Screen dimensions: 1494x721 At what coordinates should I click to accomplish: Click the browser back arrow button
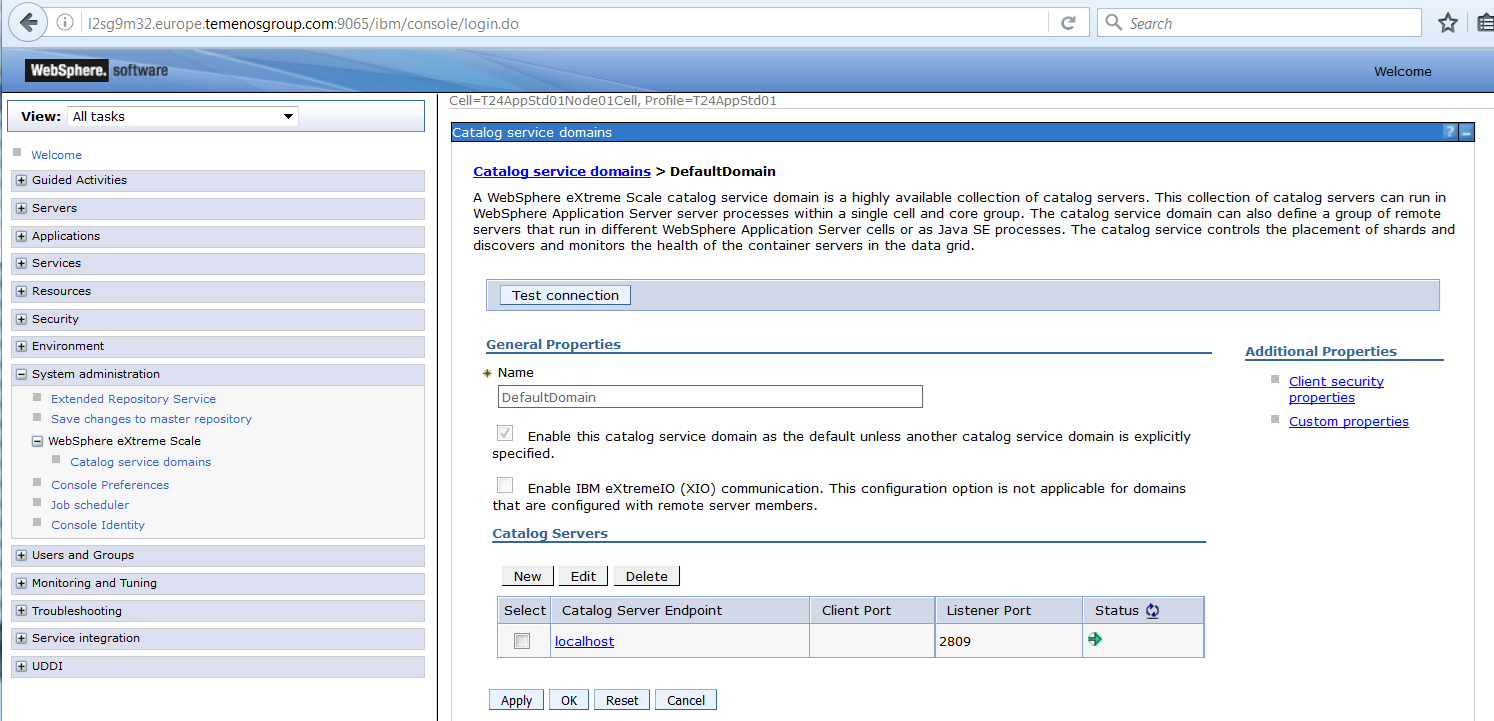28,23
